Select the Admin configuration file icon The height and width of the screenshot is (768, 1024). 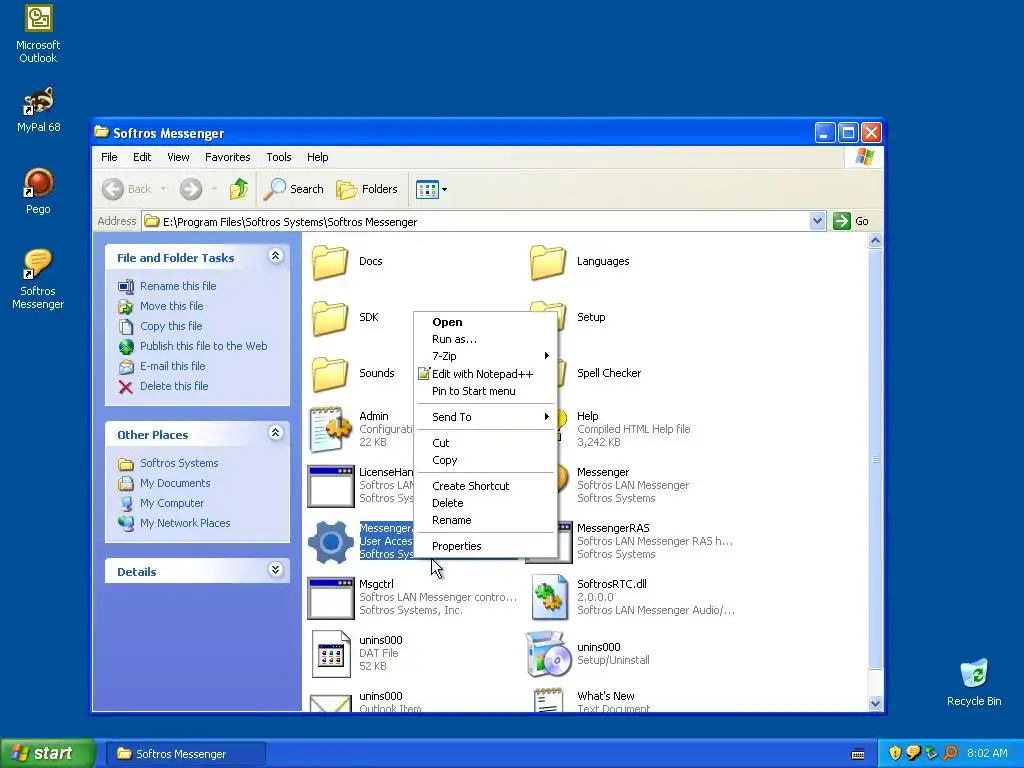tap(330, 429)
